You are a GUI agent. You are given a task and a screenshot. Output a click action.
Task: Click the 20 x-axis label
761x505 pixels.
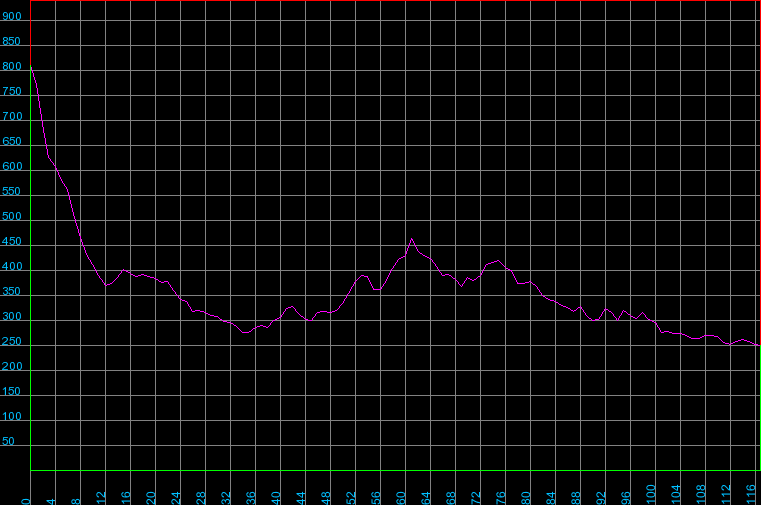pyautogui.click(x=151, y=498)
